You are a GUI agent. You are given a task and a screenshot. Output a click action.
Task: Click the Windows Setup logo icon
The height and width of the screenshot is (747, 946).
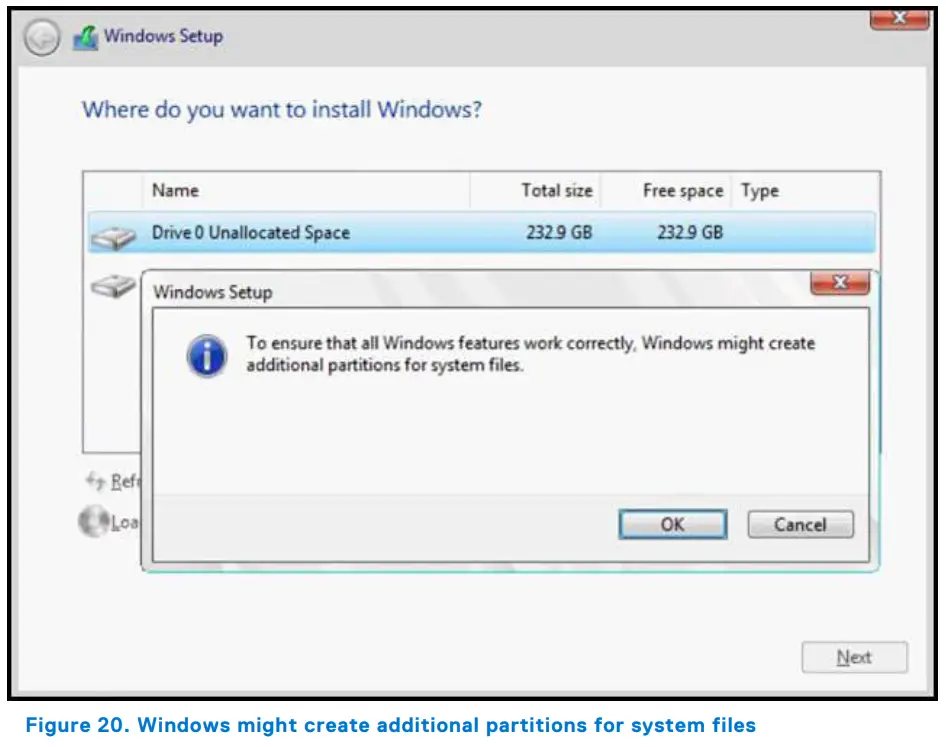click(x=85, y=35)
